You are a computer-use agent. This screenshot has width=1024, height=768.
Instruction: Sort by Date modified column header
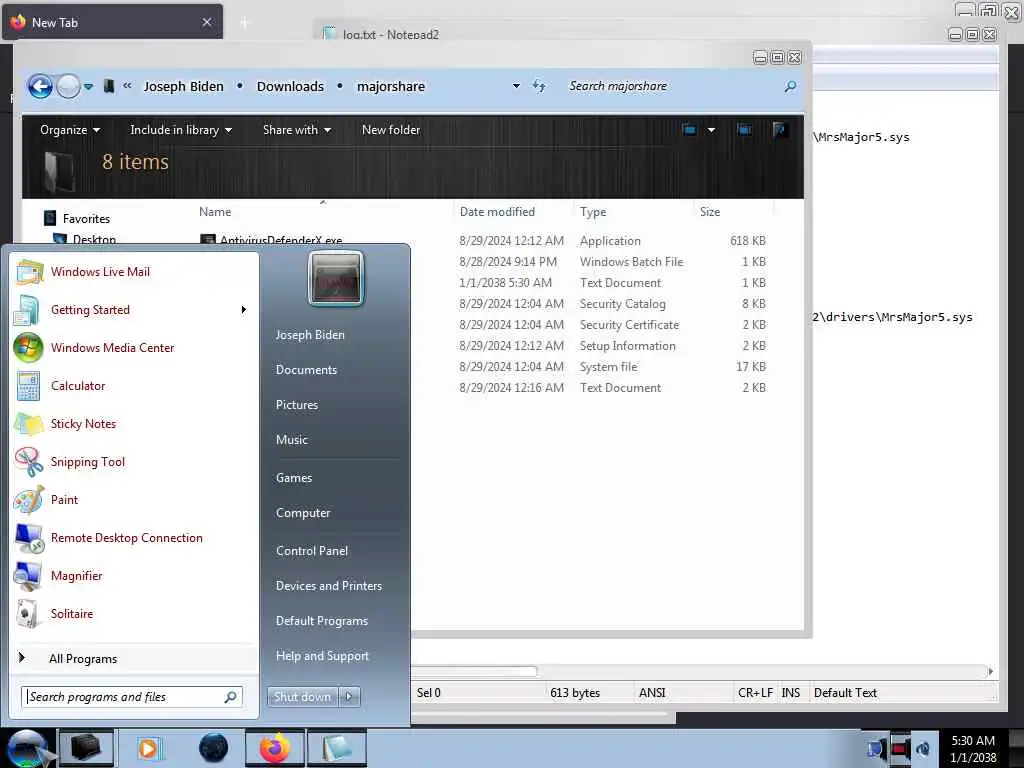coord(513,212)
